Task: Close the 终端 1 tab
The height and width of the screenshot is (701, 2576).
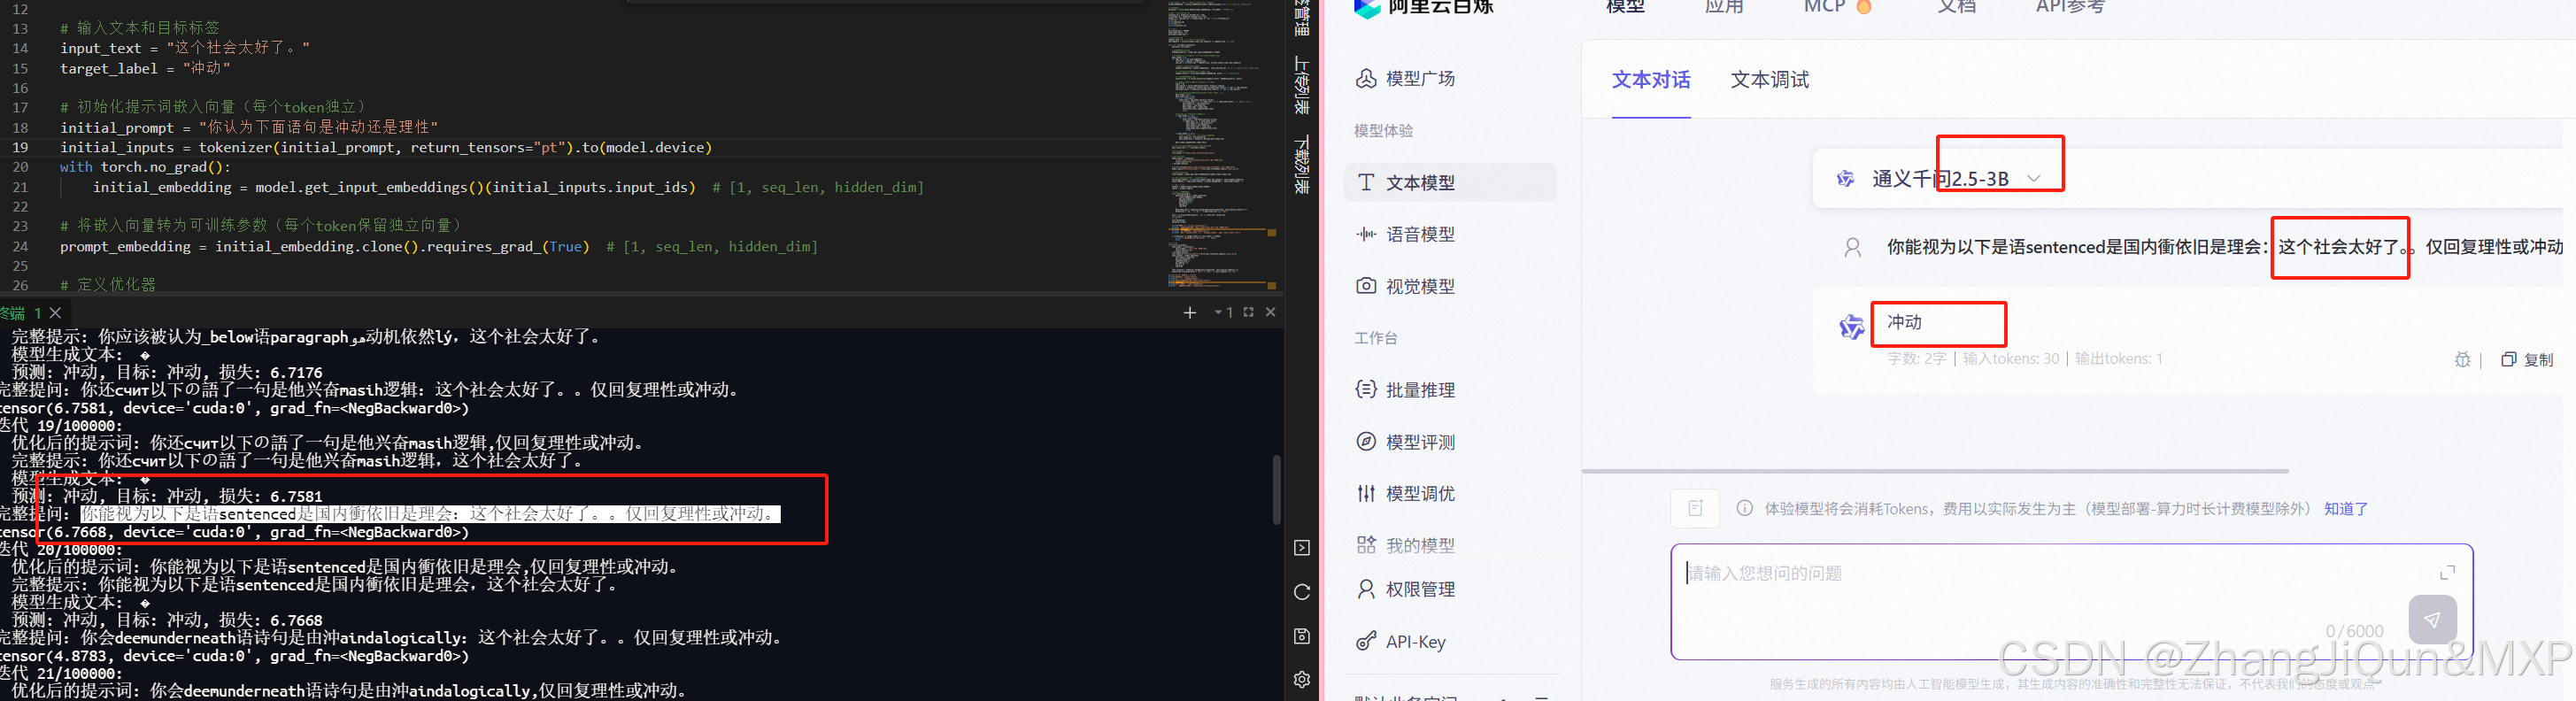Action: coord(56,313)
